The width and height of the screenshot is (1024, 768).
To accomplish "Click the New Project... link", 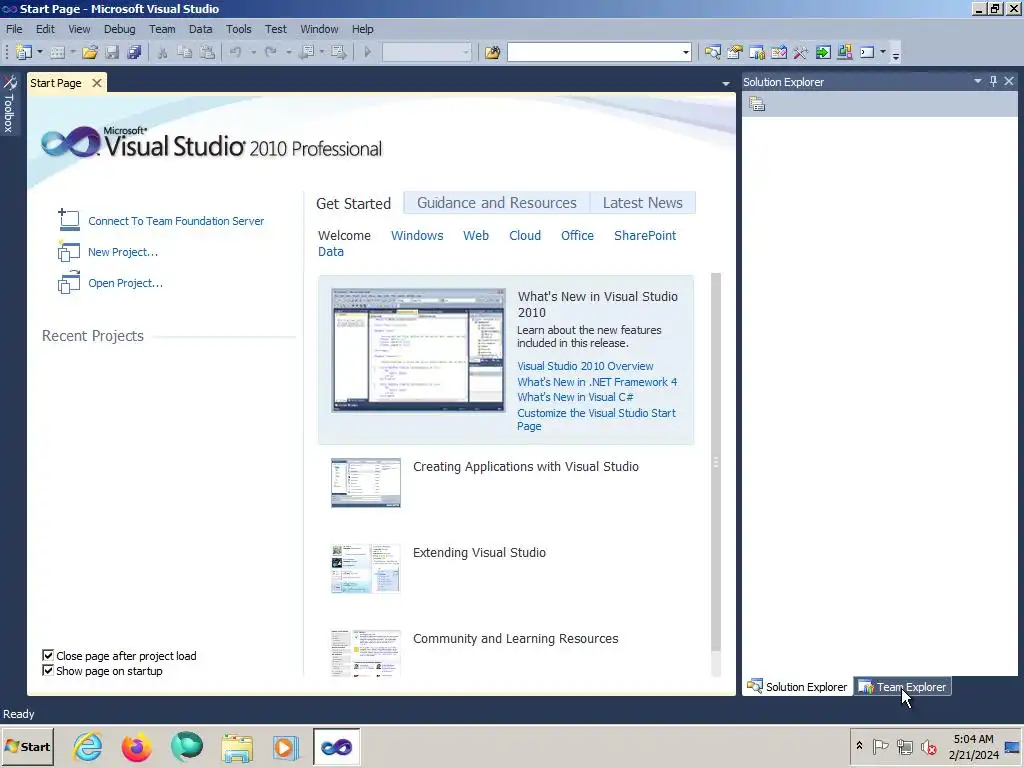I will click(123, 252).
